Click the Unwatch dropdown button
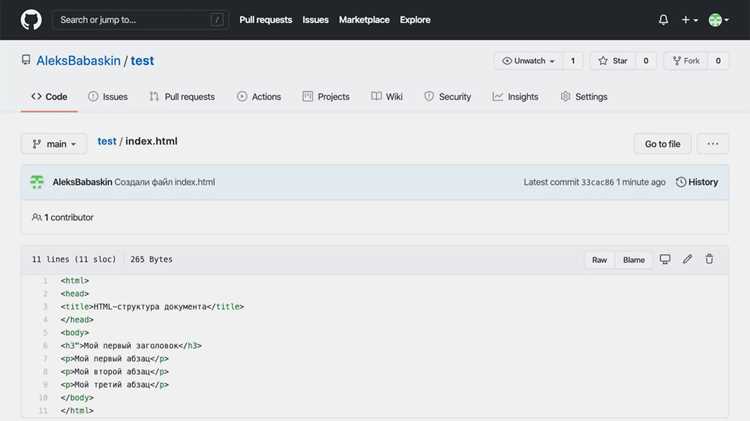 528,61
